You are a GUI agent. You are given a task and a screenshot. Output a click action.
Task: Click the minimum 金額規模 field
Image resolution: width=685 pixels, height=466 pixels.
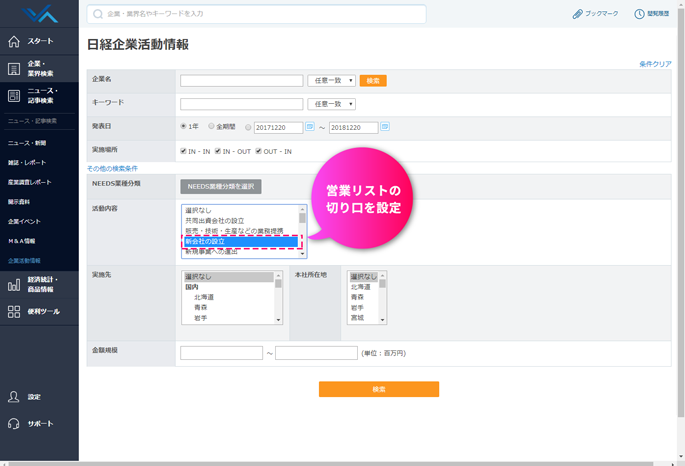(x=221, y=353)
